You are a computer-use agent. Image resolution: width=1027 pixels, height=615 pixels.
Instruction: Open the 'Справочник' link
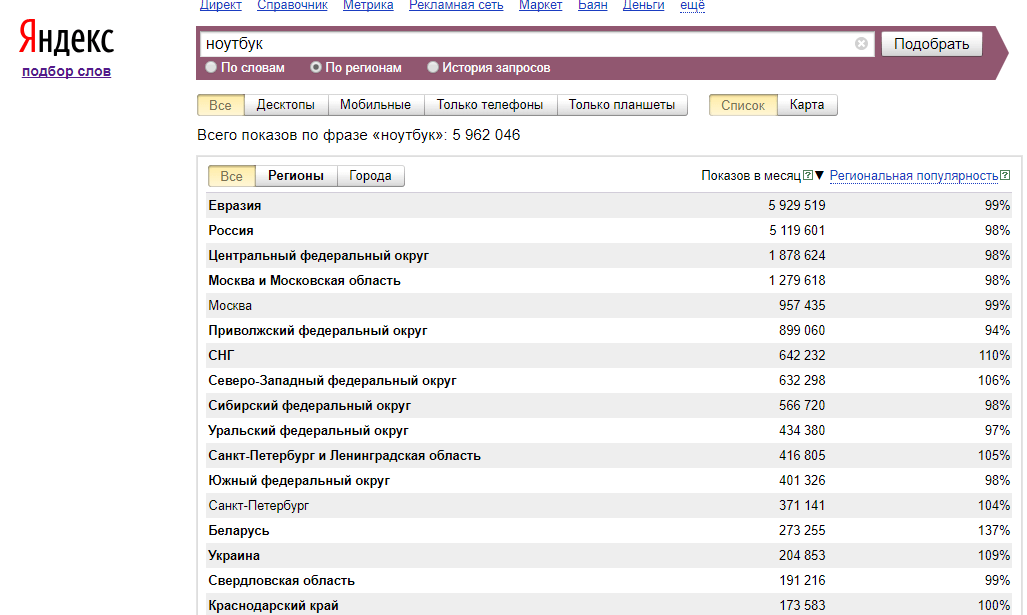(x=292, y=5)
